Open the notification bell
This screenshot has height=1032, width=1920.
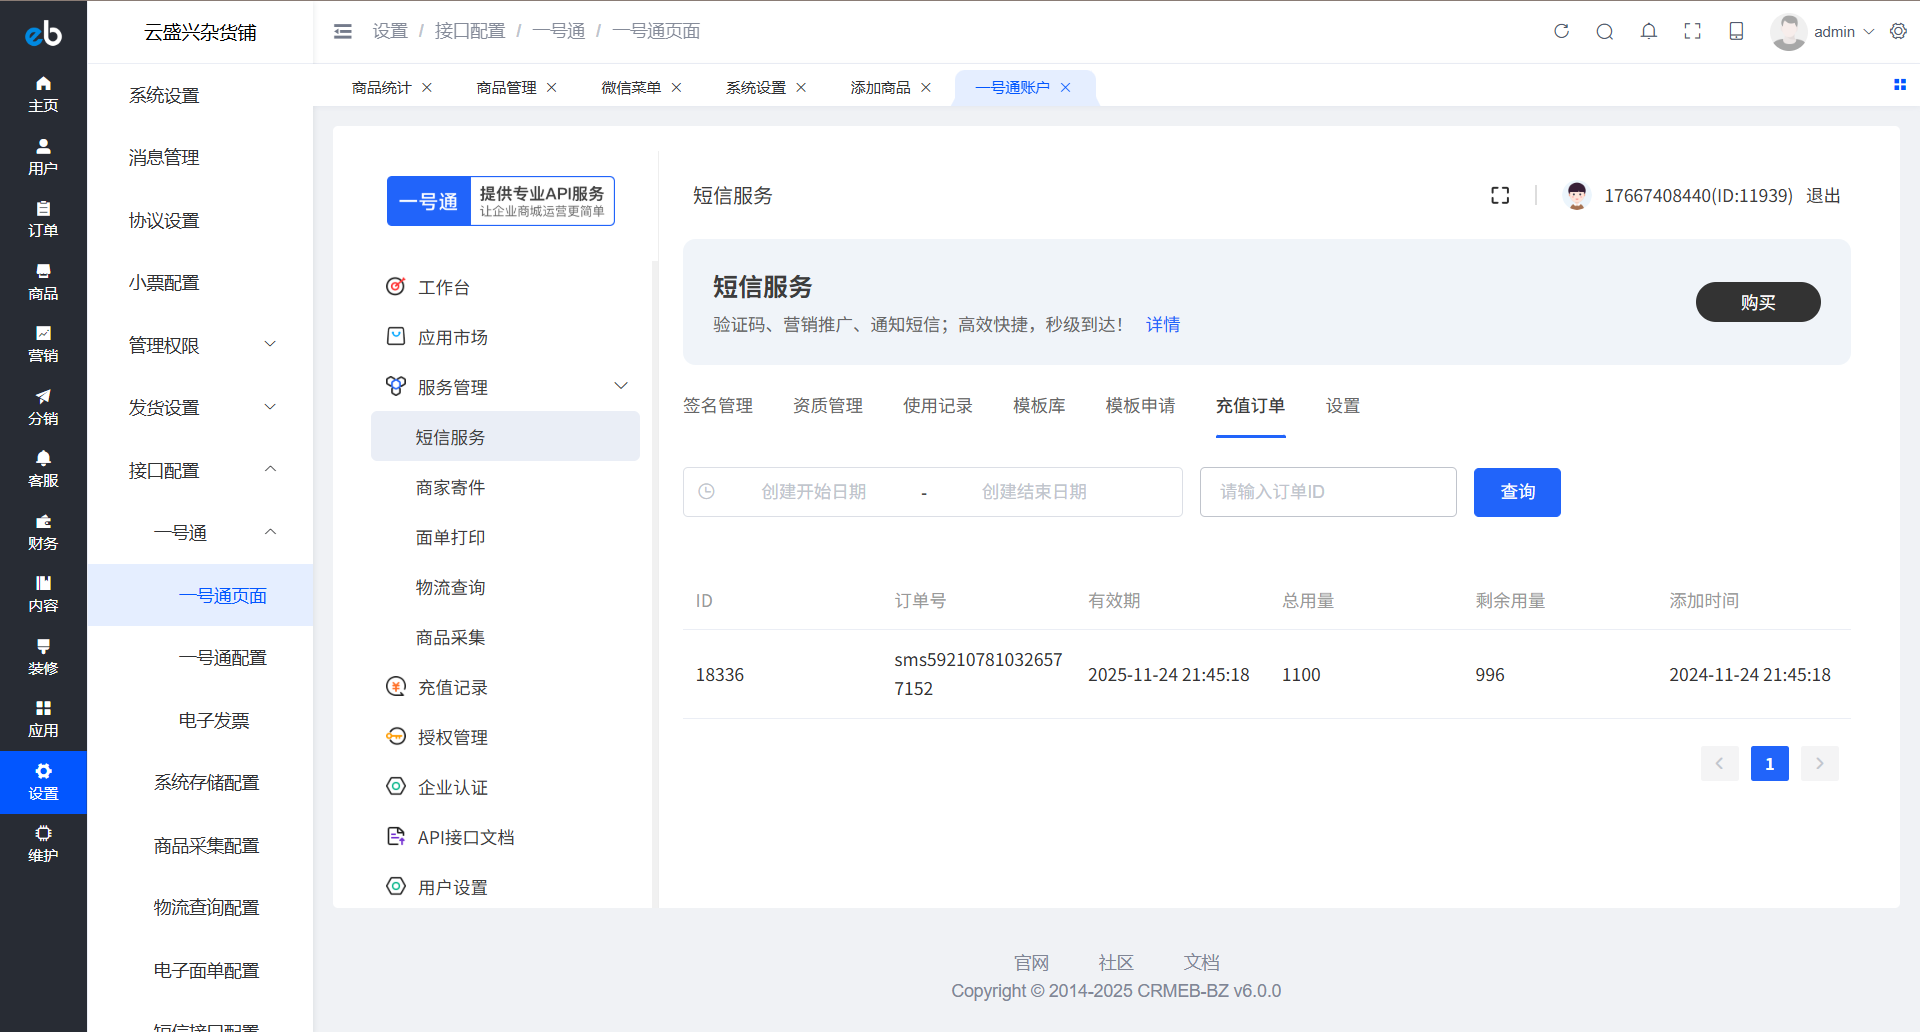pyautogui.click(x=1649, y=31)
